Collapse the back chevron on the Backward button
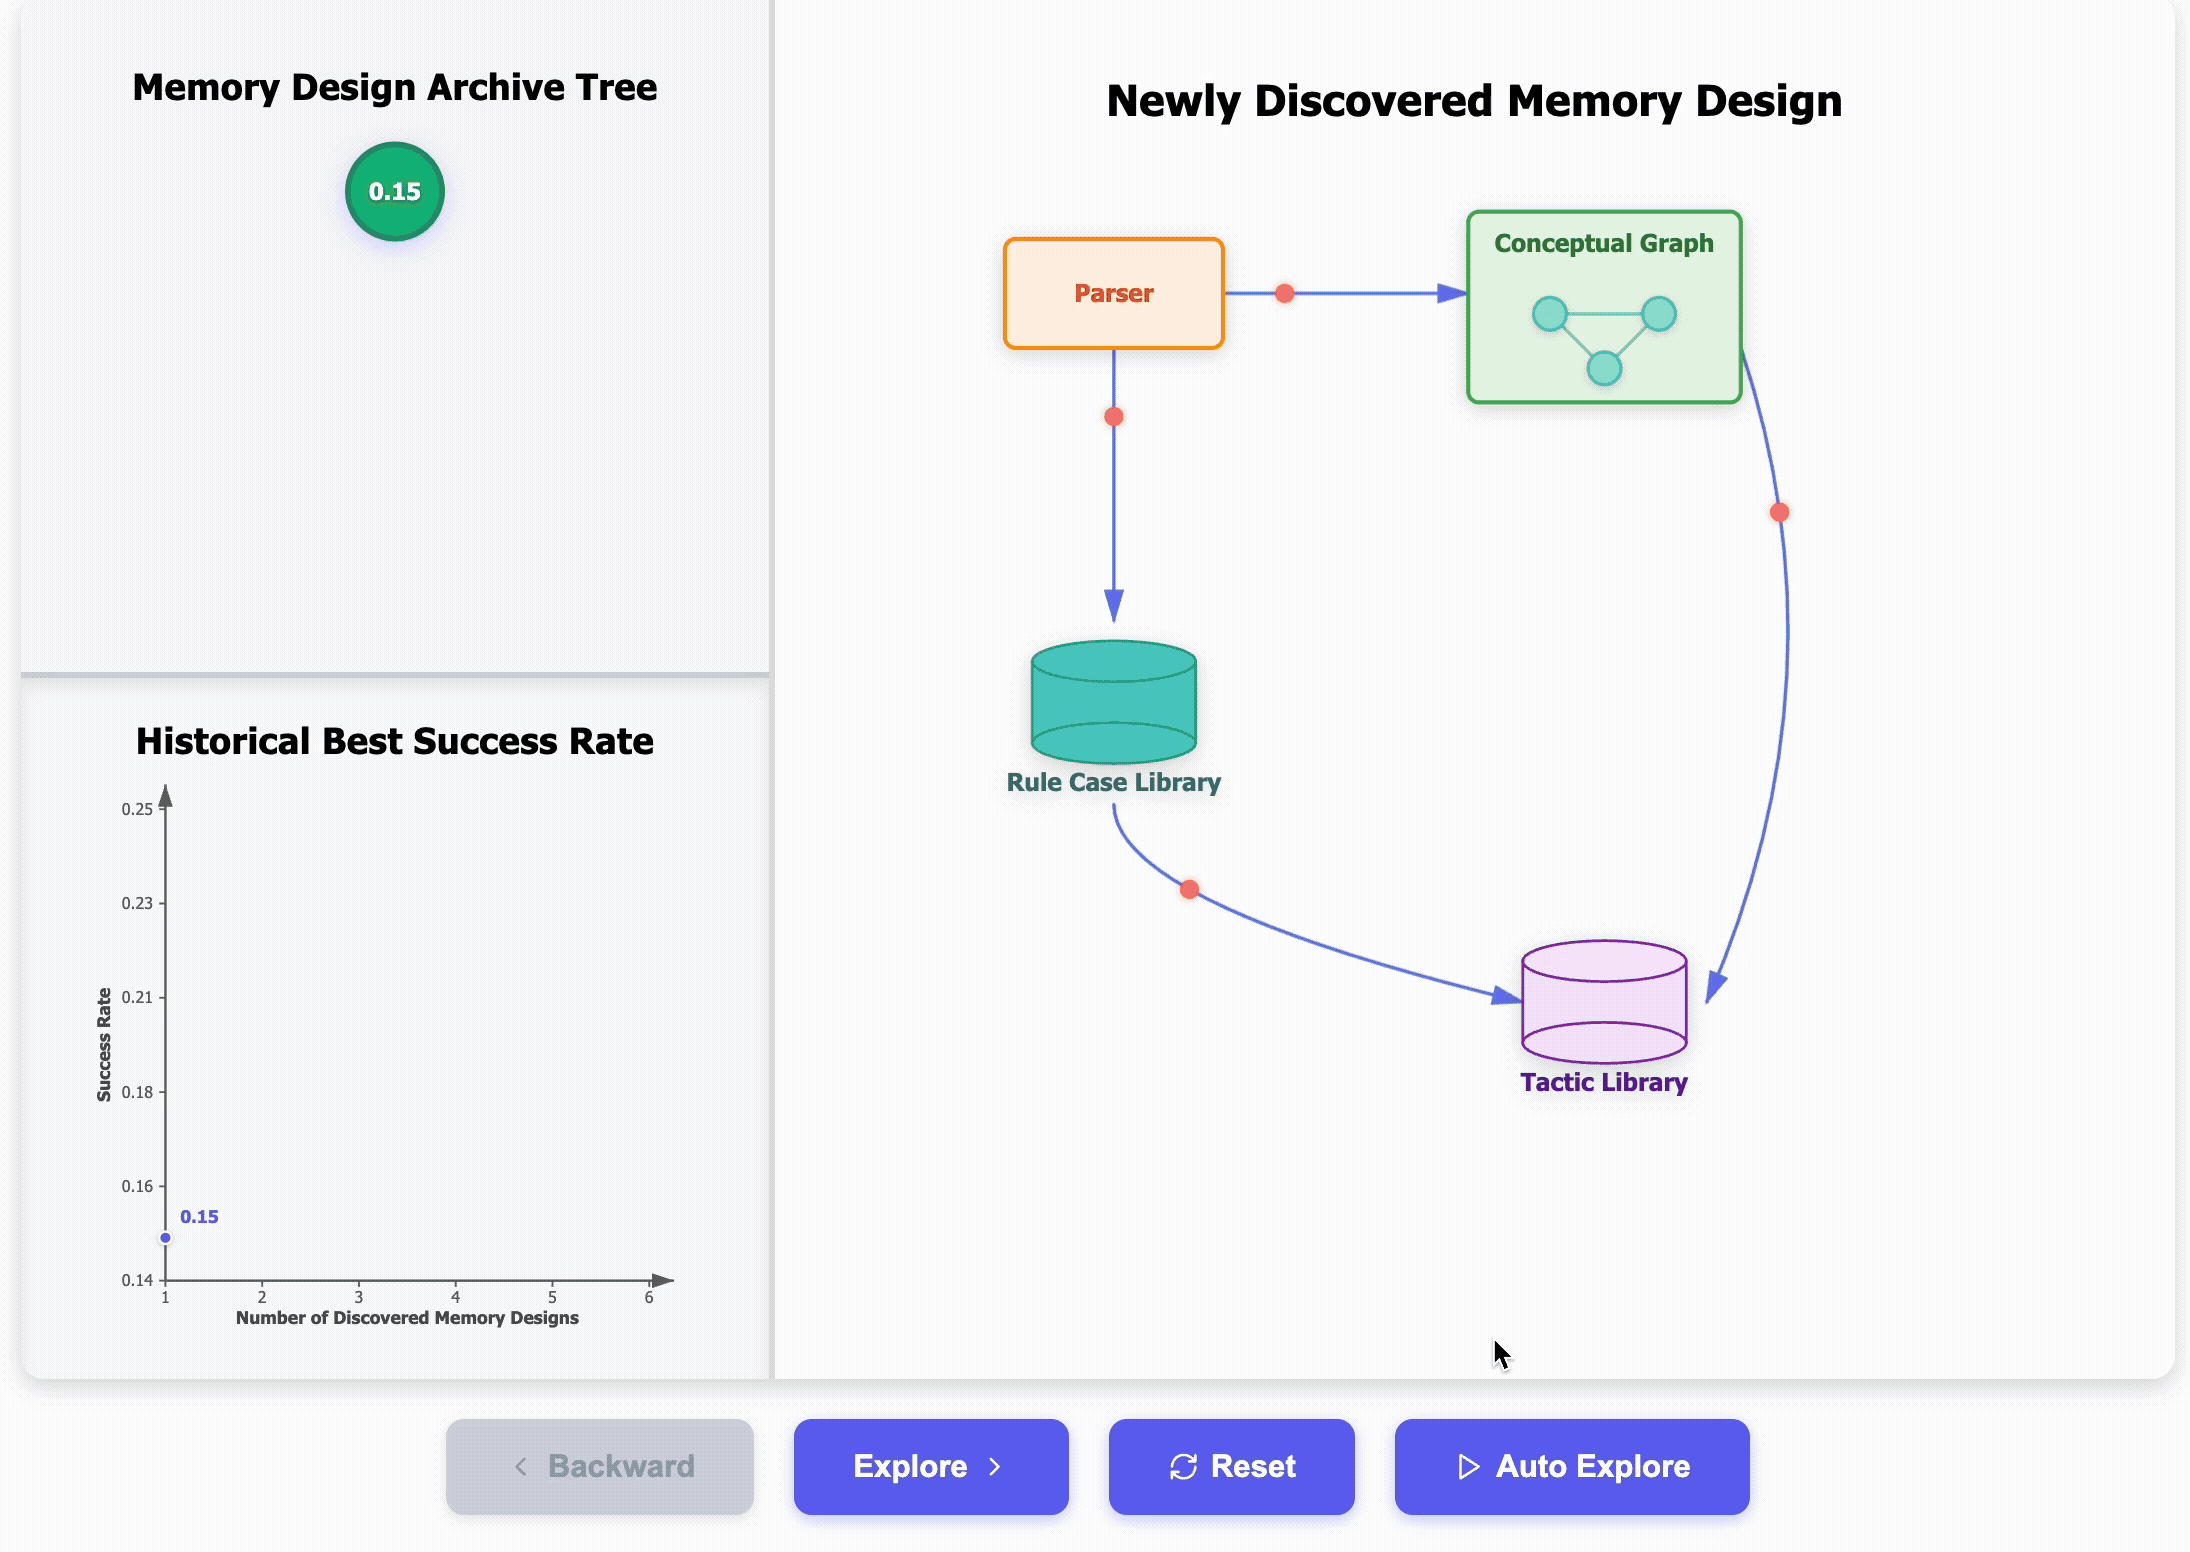This screenshot has height=1552, width=2190. coord(522,1466)
